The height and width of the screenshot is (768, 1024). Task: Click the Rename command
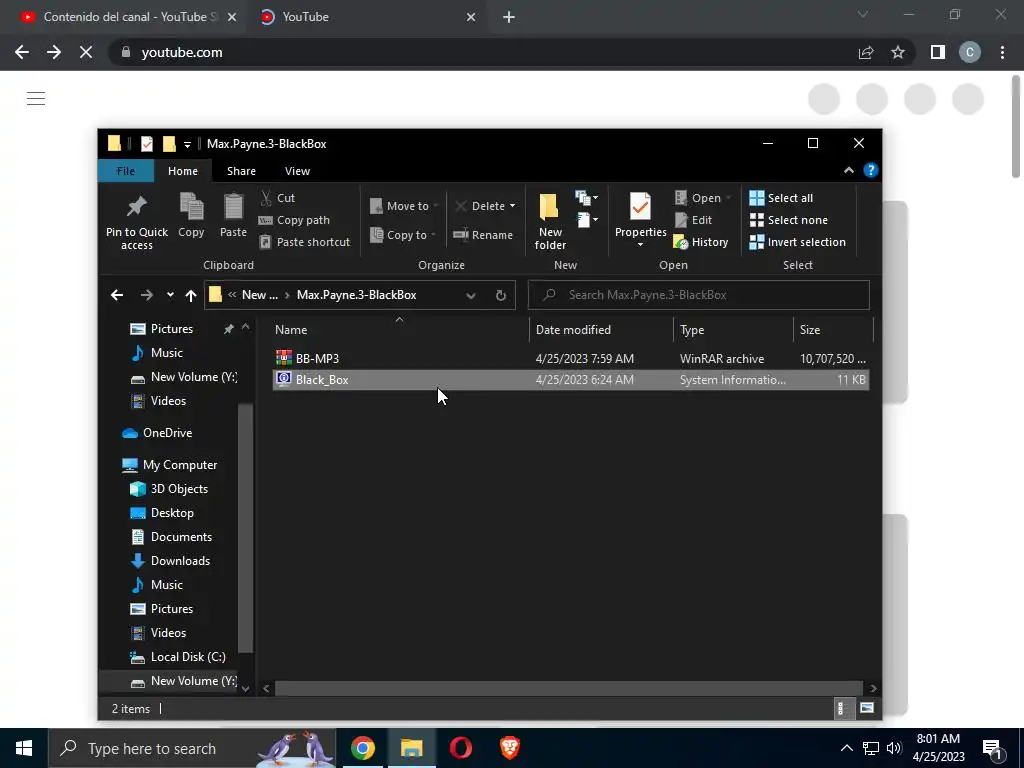click(483, 235)
